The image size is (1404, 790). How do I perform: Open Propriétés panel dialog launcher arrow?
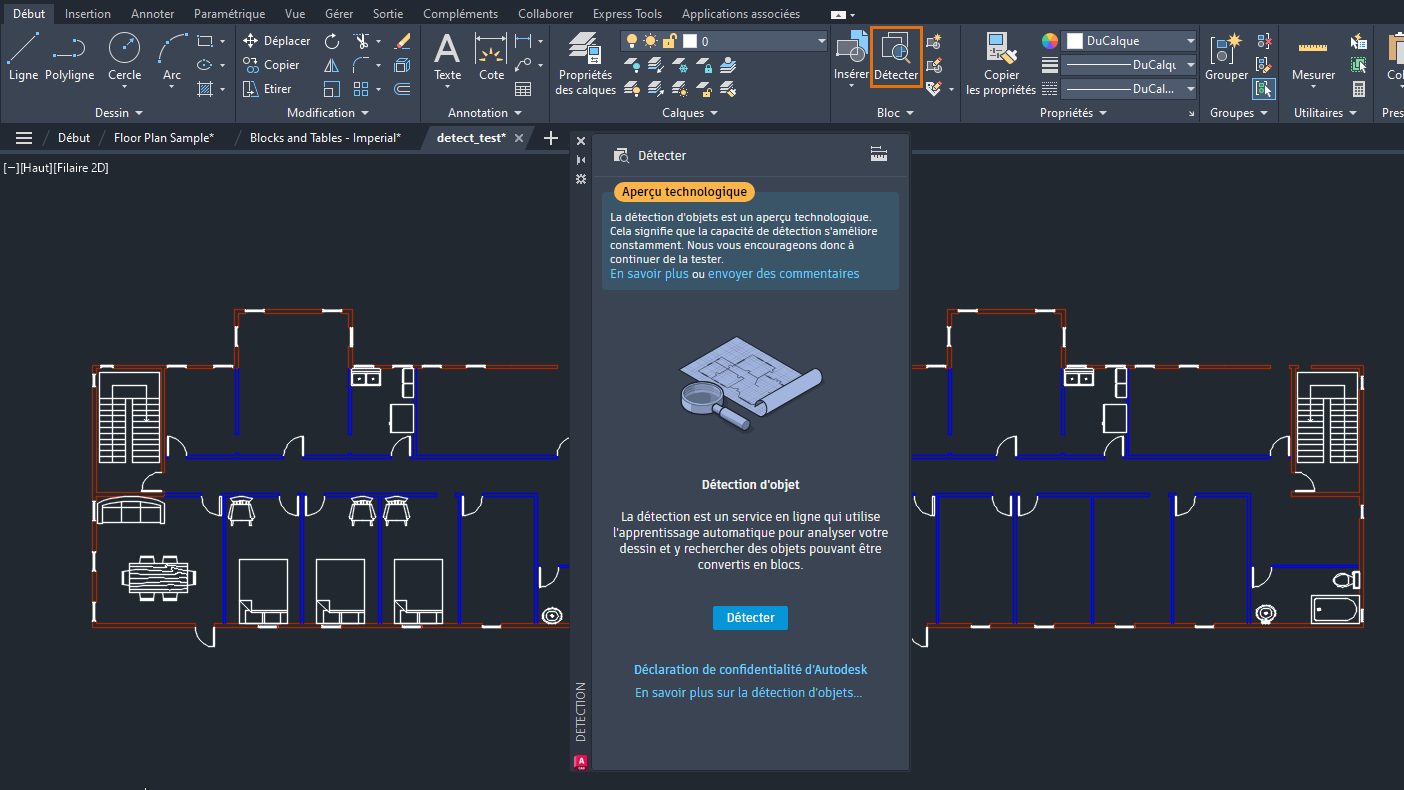[x=1192, y=115]
